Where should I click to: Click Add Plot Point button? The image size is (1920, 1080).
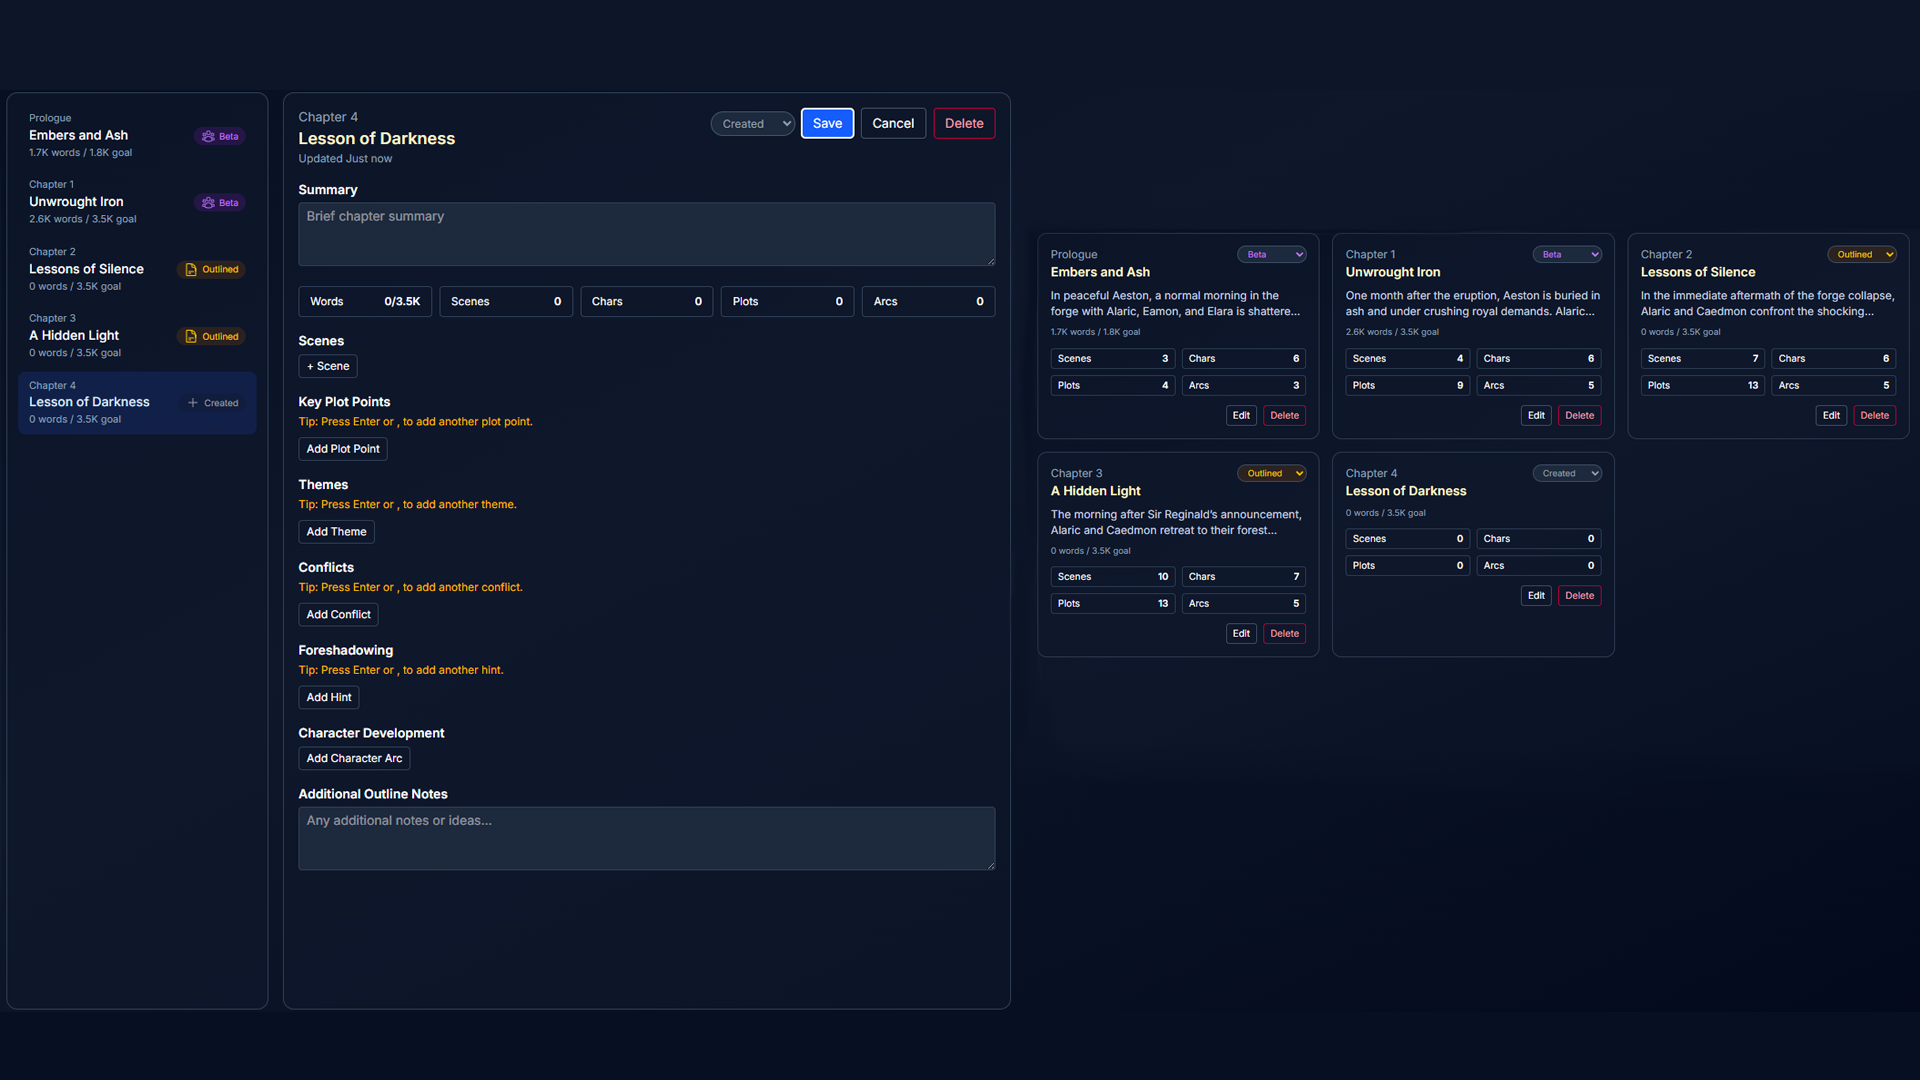(342, 449)
